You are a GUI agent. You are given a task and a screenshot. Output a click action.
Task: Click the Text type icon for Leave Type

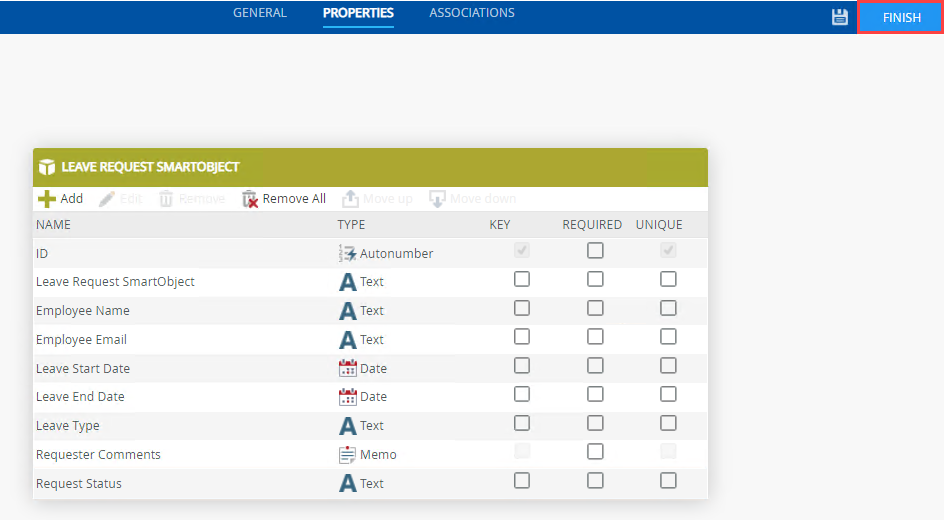point(347,426)
